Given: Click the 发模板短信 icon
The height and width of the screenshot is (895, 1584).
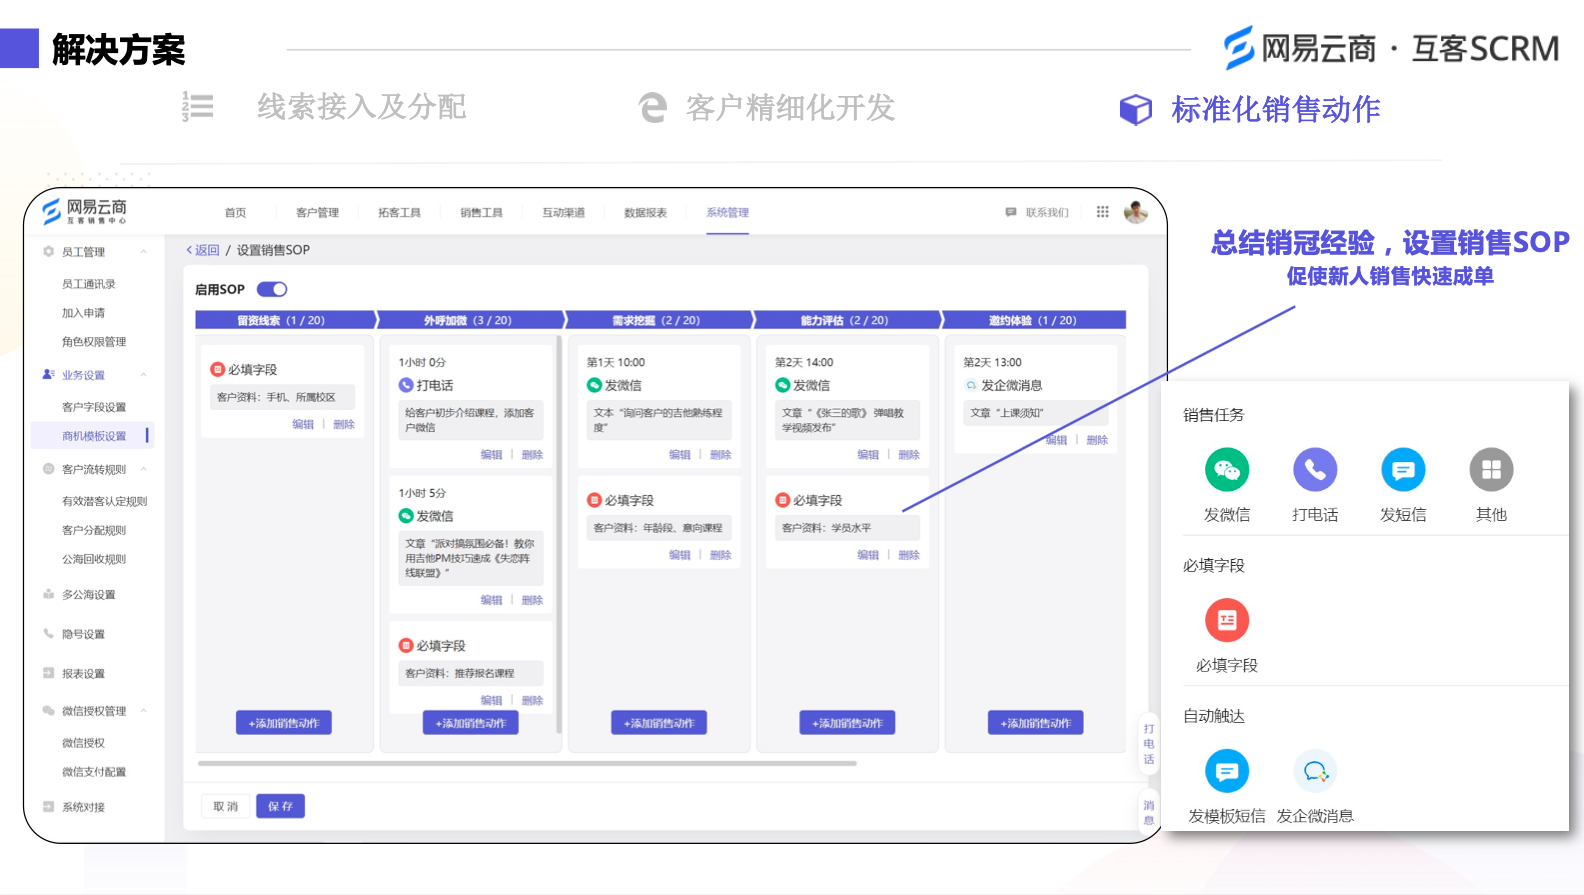Looking at the screenshot, I should pos(1227,772).
